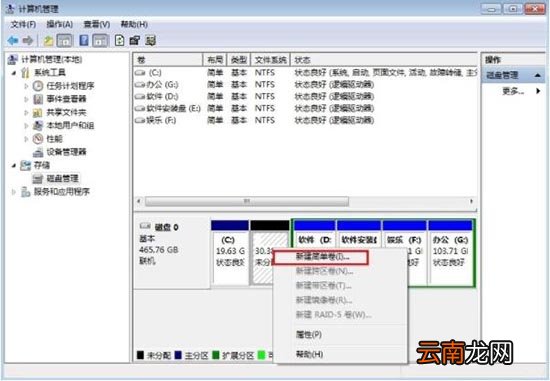Click the drive icon of the 办公 (G:) row
Viewport: 550px width, 381px height.
pos(140,85)
